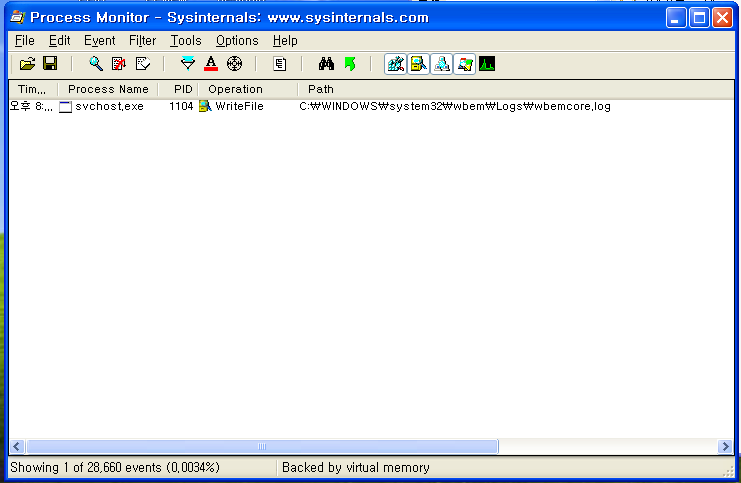
Task: Click the Open file toolbar icon
Action: click(27, 63)
